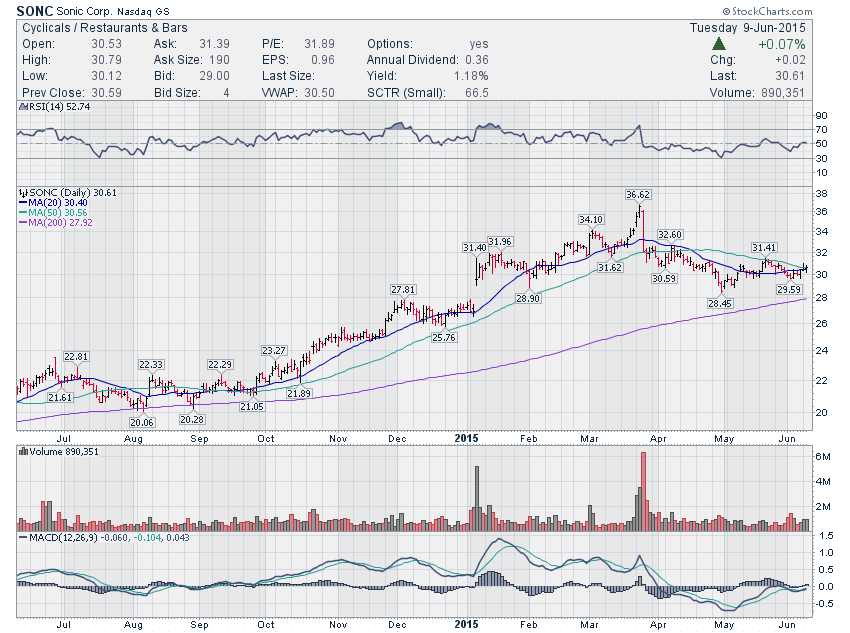
Task: Click the EPS value 0.96
Action: (323, 60)
